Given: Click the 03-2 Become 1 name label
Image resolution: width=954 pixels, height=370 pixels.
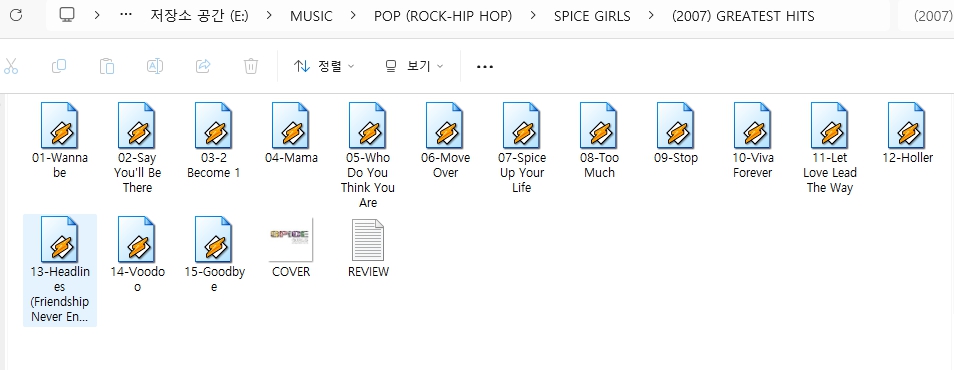Looking at the screenshot, I should point(214,165).
